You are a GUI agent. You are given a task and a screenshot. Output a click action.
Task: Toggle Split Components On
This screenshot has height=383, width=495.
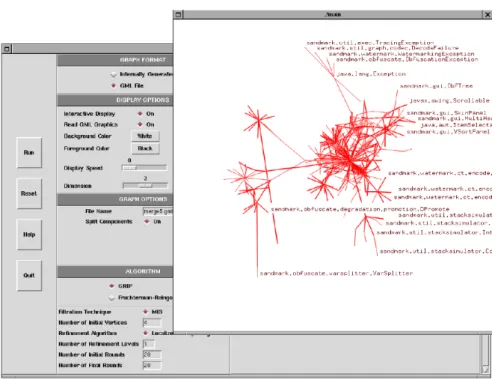(x=147, y=222)
